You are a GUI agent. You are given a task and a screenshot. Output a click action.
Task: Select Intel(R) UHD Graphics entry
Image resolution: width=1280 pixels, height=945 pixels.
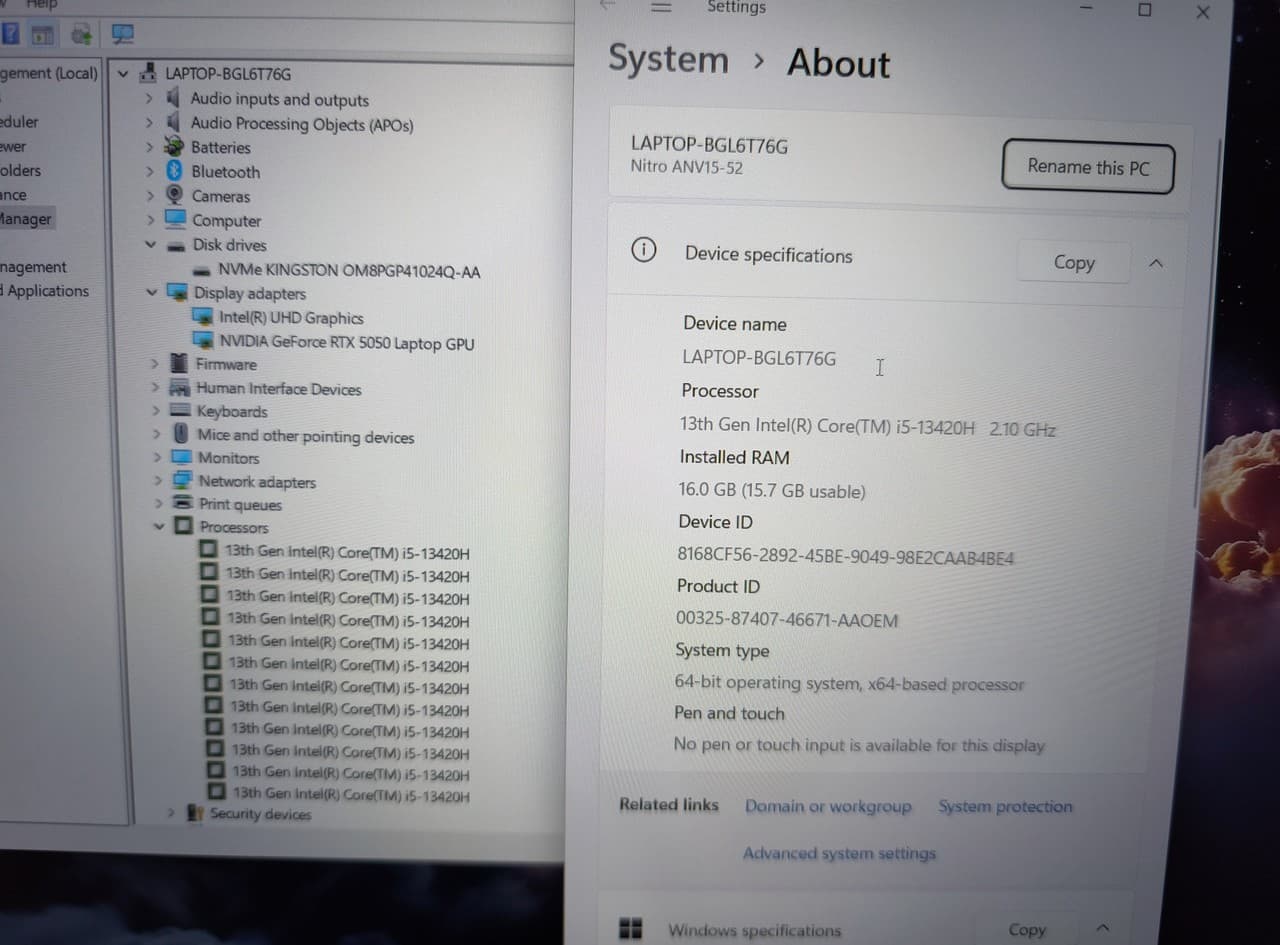[291, 317]
